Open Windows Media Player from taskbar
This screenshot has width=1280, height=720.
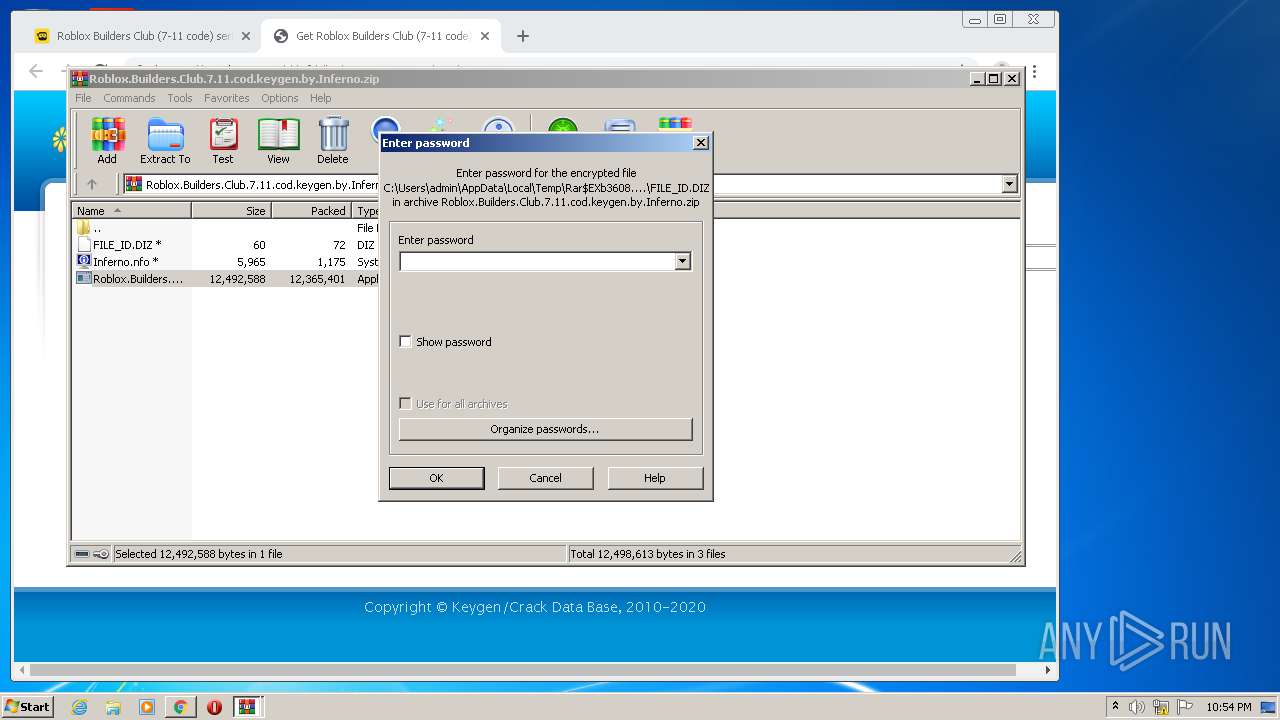click(147, 707)
